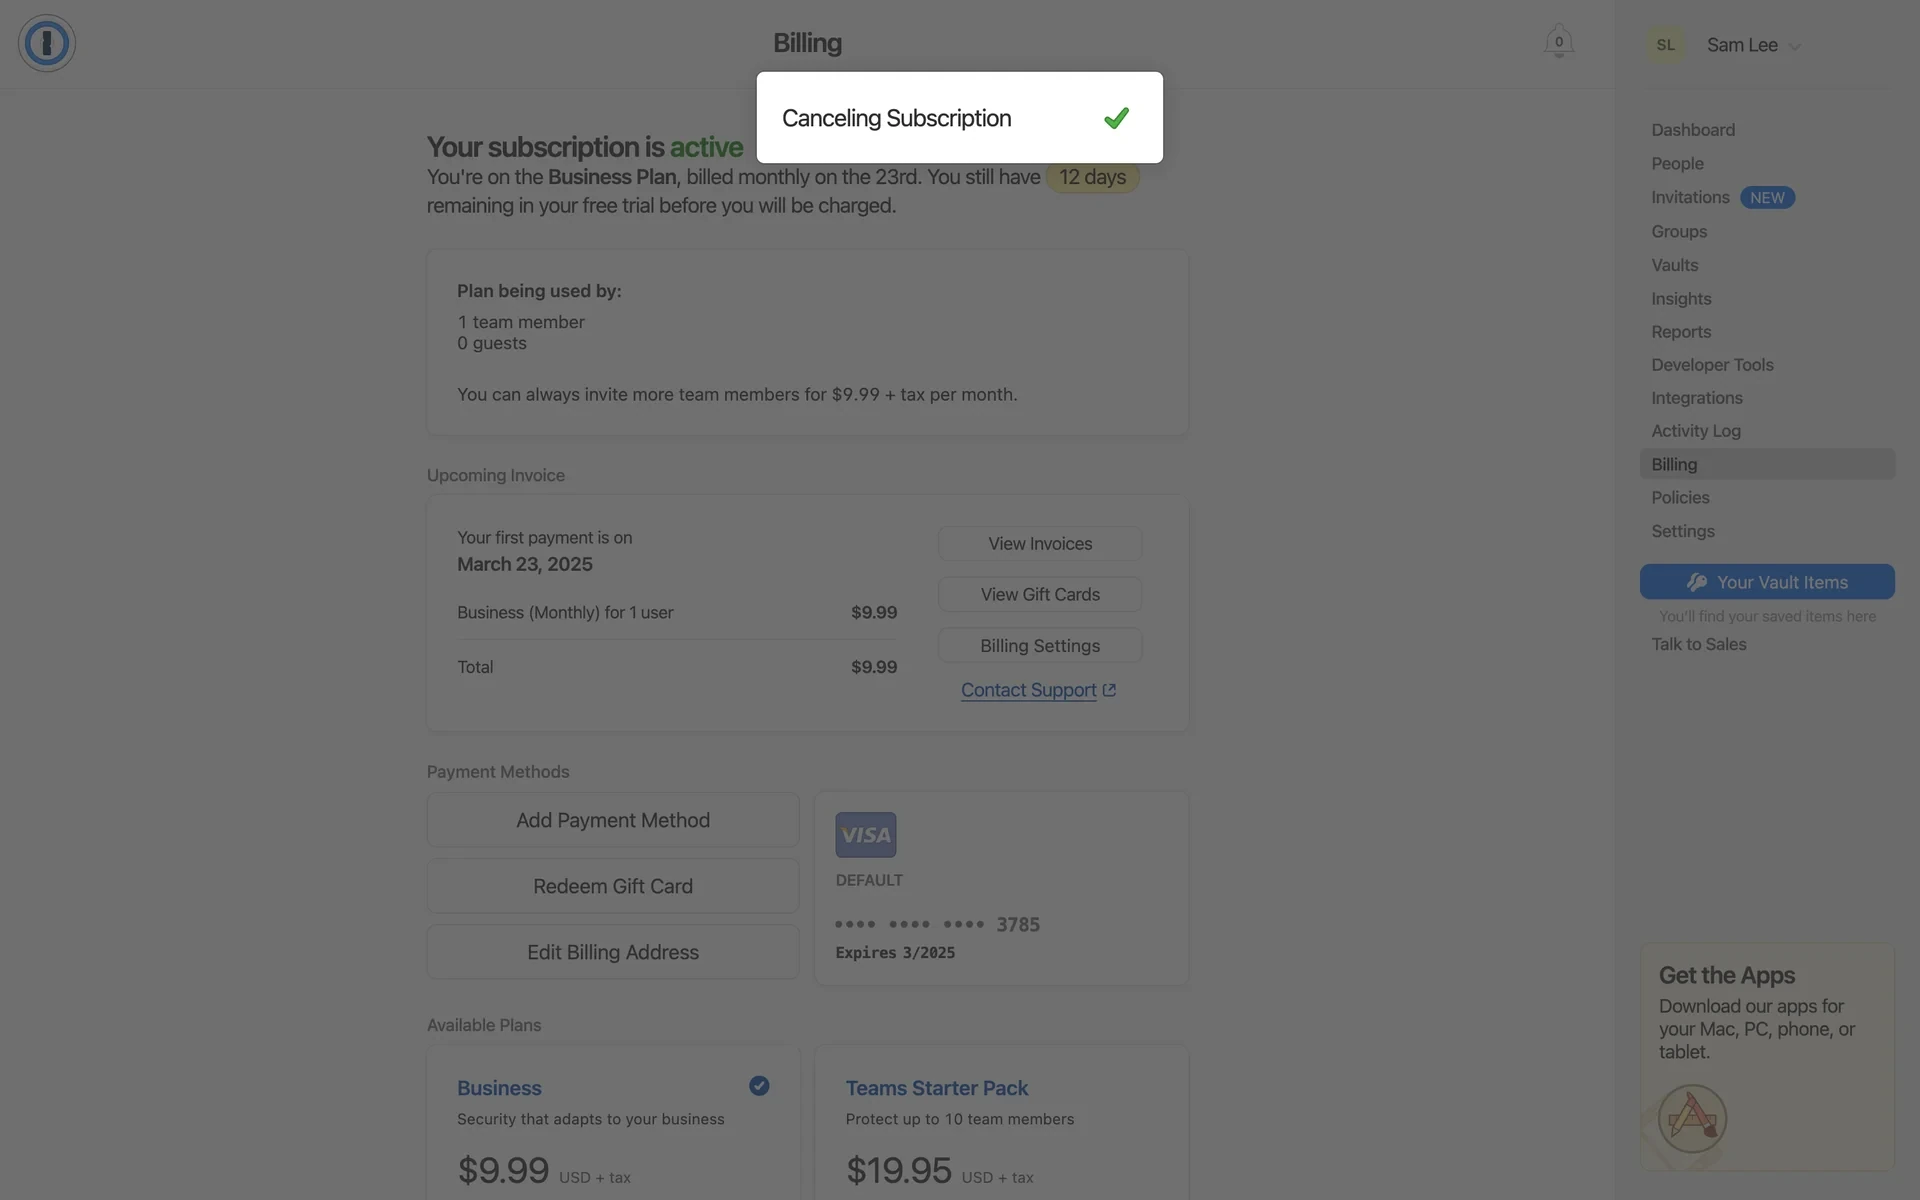This screenshot has width=1920, height=1200.
Task: Click the Business (Monthly) for 1 user line
Action: [x=565, y=612]
